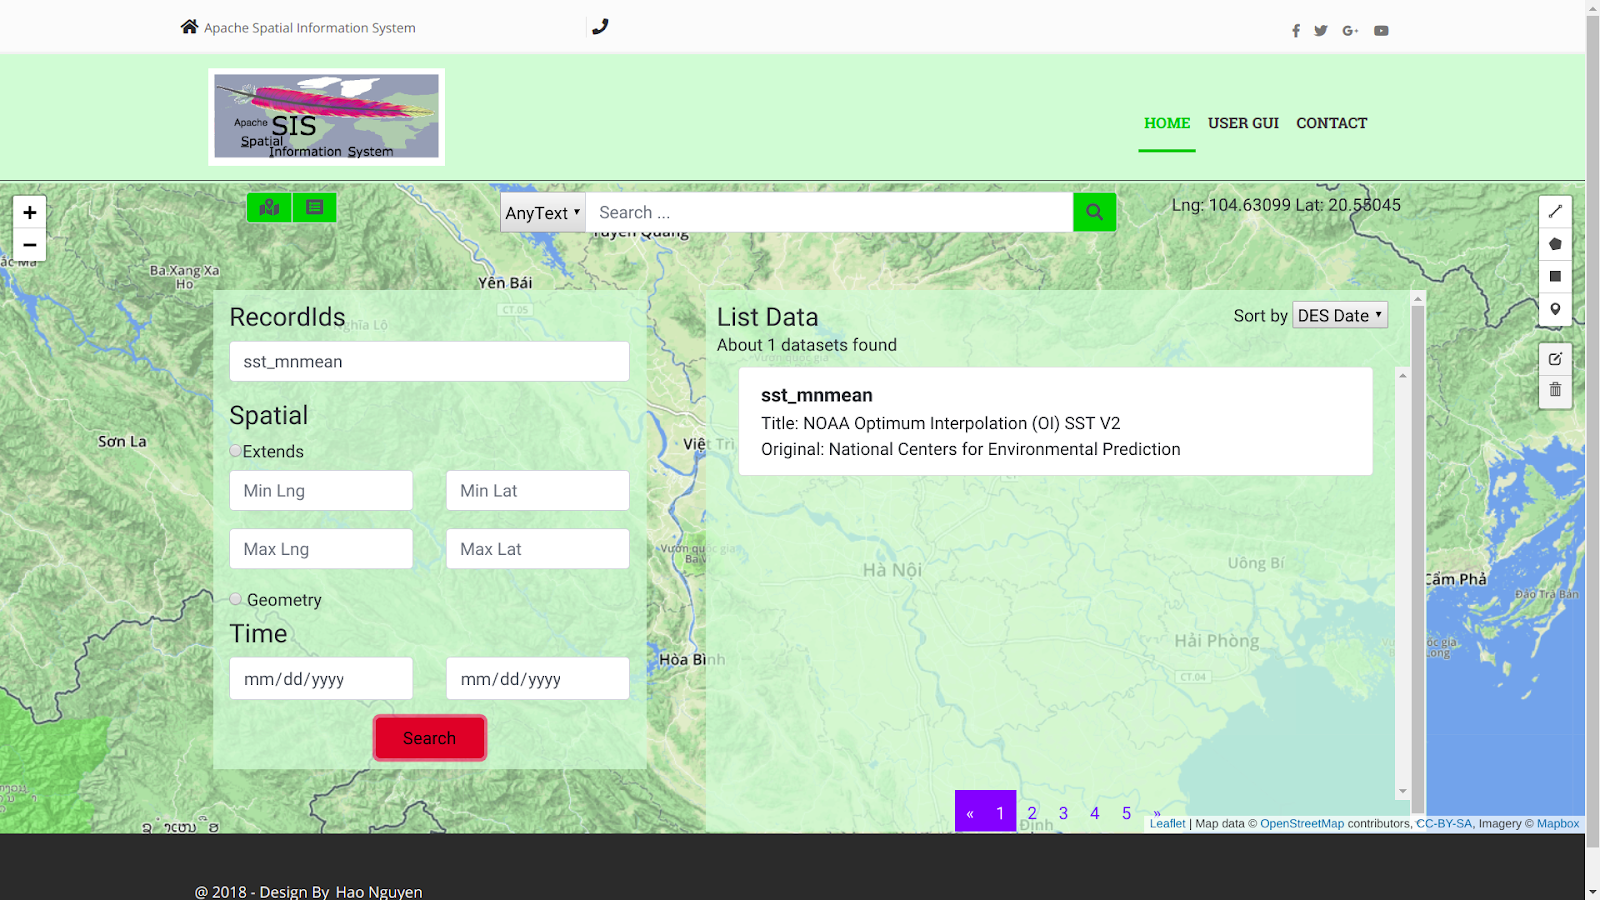Go to previous page with « button

970,812
